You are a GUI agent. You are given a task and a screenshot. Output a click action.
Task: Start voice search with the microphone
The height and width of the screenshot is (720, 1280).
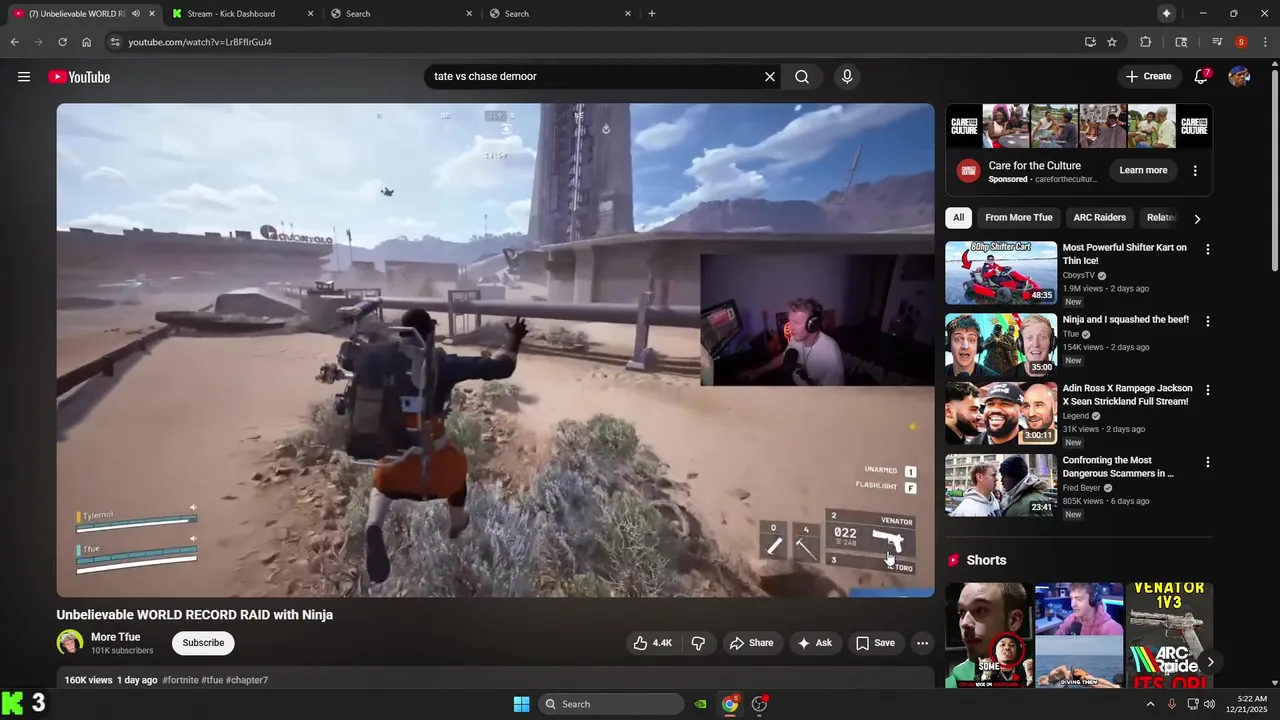[x=847, y=77]
